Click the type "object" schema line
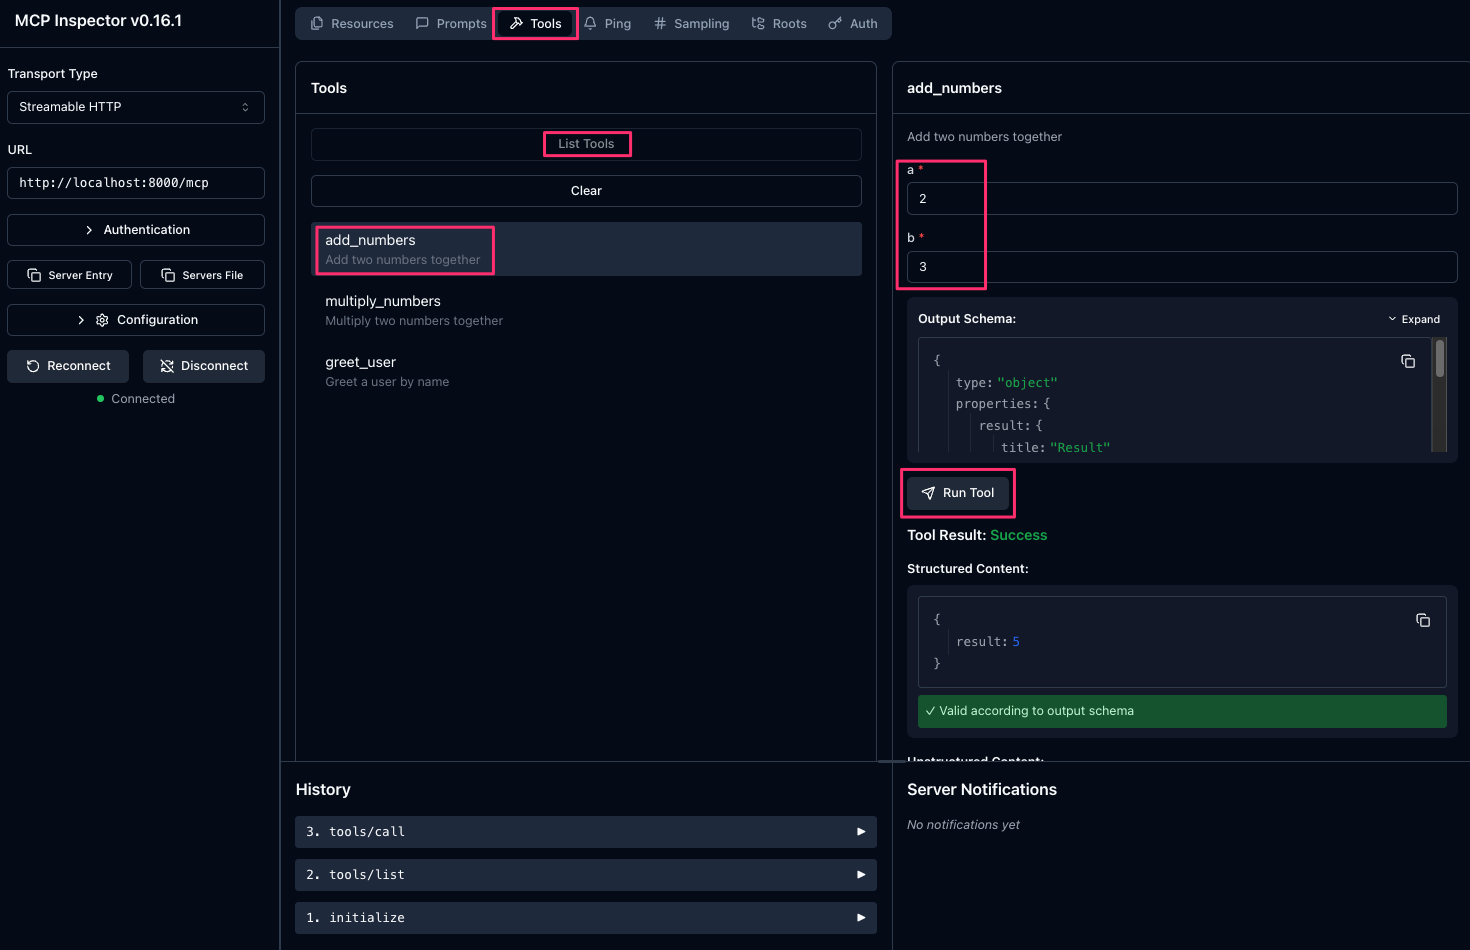Image resolution: width=1470 pixels, height=950 pixels. (x=1006, y=383)
